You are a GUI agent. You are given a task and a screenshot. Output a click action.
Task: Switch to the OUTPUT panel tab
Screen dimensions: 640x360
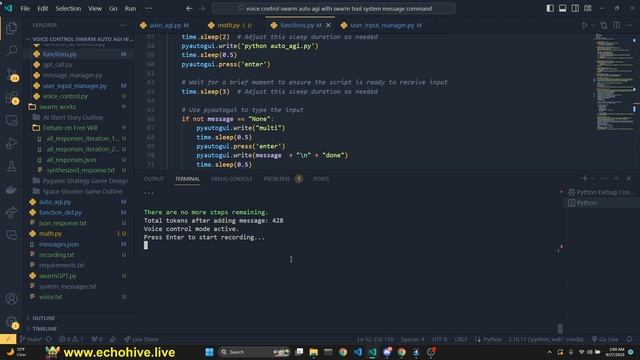153,179
